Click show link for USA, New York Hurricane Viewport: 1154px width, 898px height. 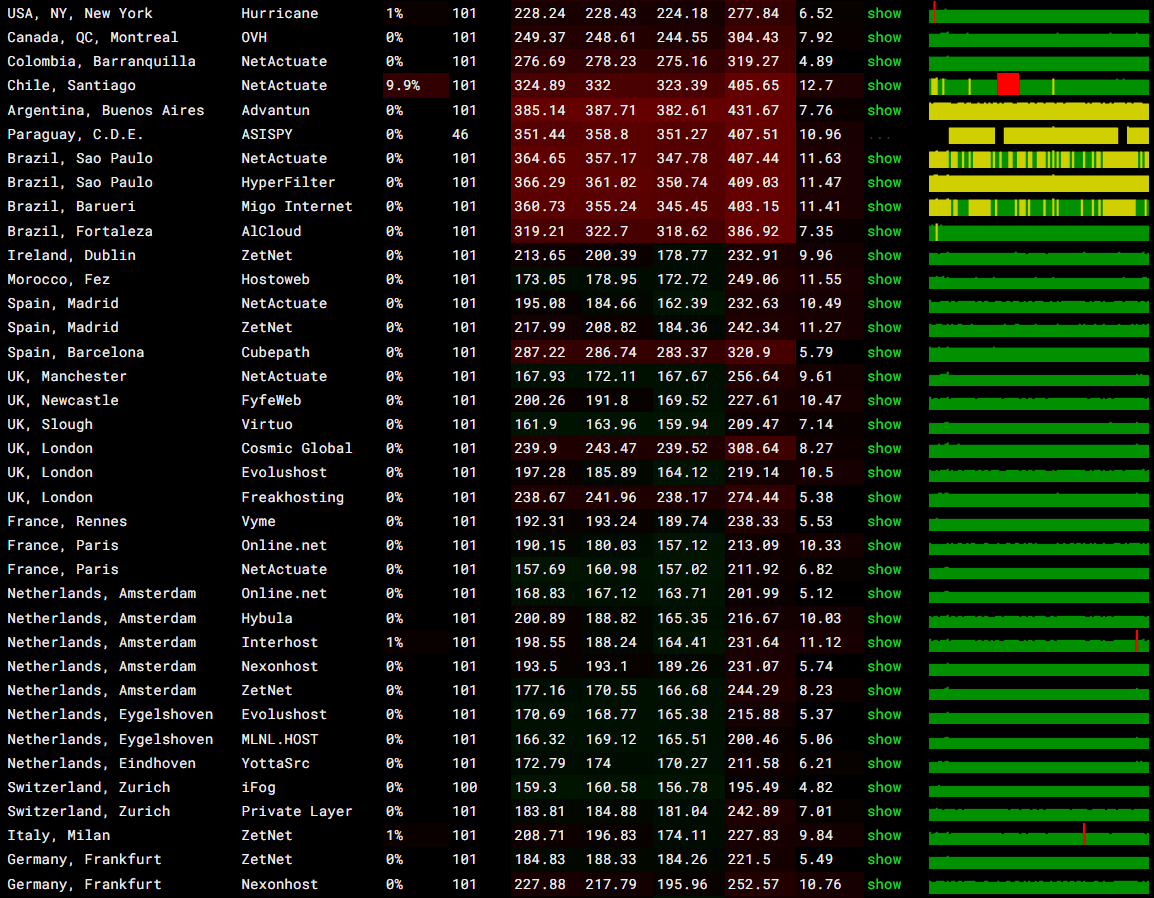click(x=884, y=13)
